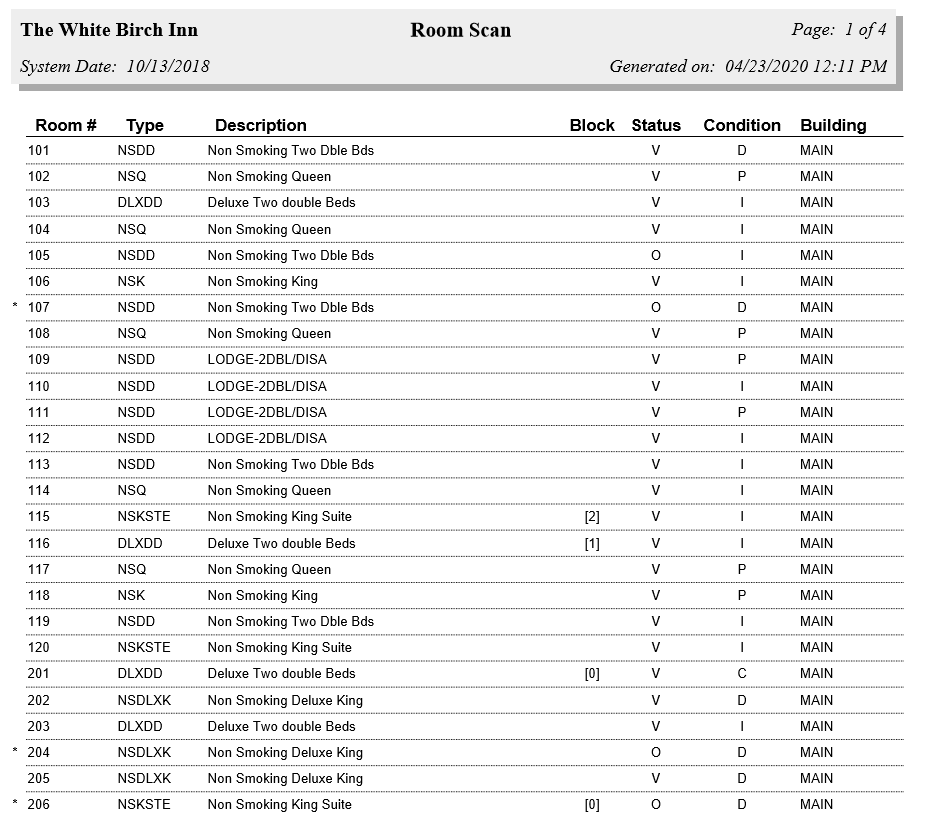The height and width of the screenshot is (816, 925).
Task: Click 'Non Smoking Deluxe King' in room 205 row
Action: 285,778
